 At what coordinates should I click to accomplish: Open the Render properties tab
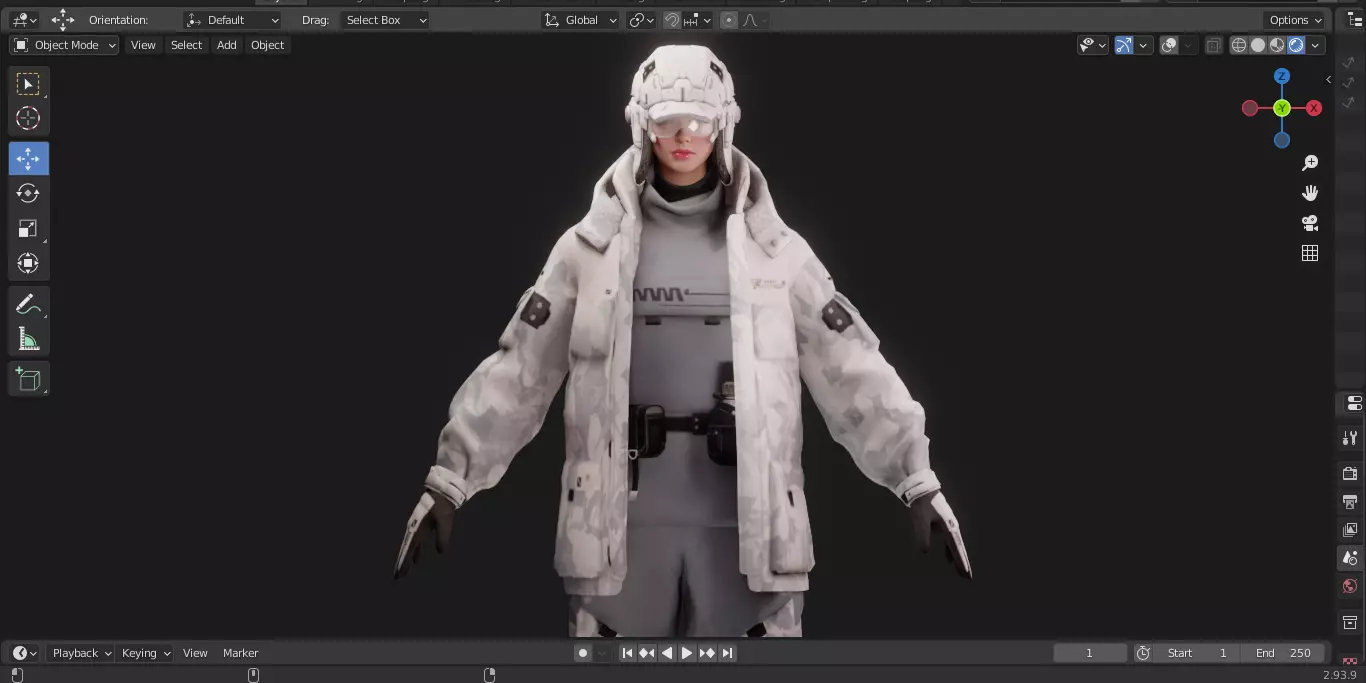(1350, 473)
